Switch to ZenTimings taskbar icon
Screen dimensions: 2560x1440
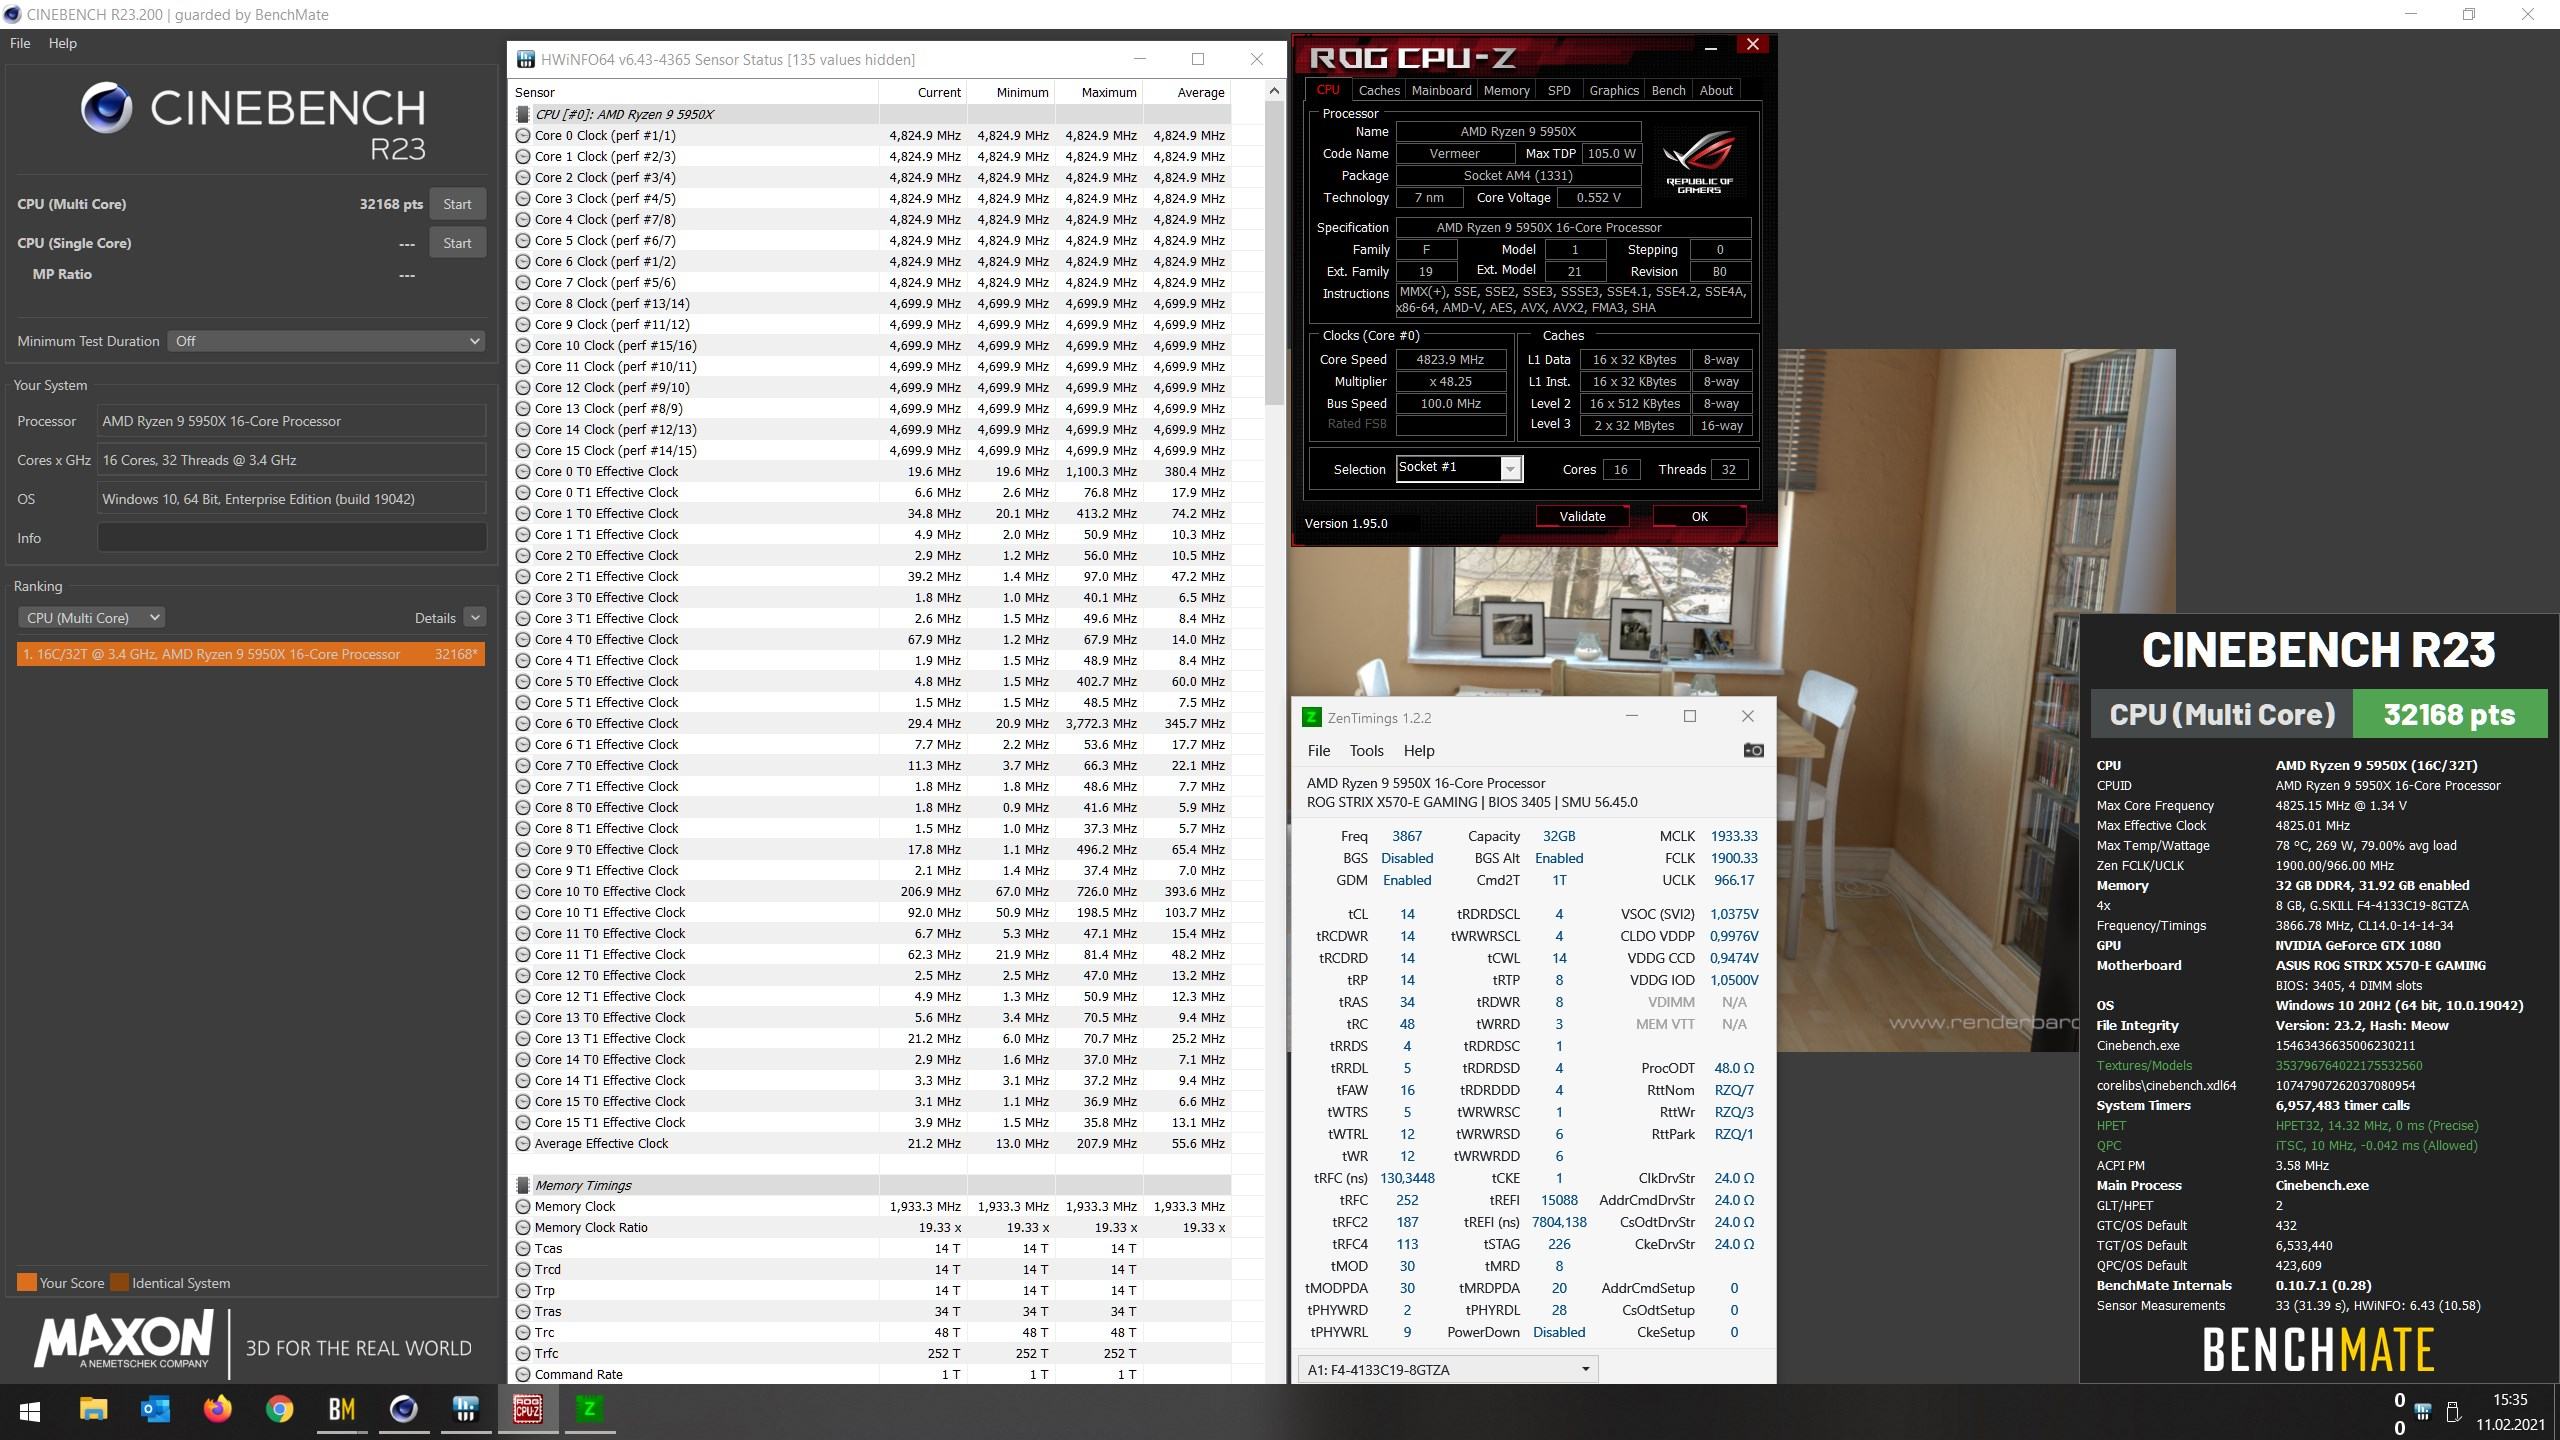pos(589,1410)
